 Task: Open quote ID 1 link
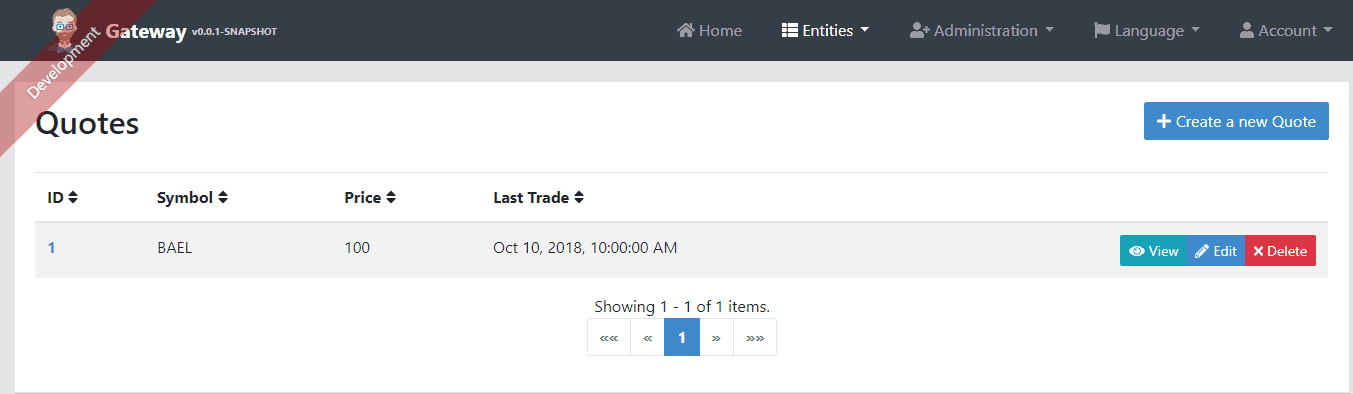tap(51, 248)
